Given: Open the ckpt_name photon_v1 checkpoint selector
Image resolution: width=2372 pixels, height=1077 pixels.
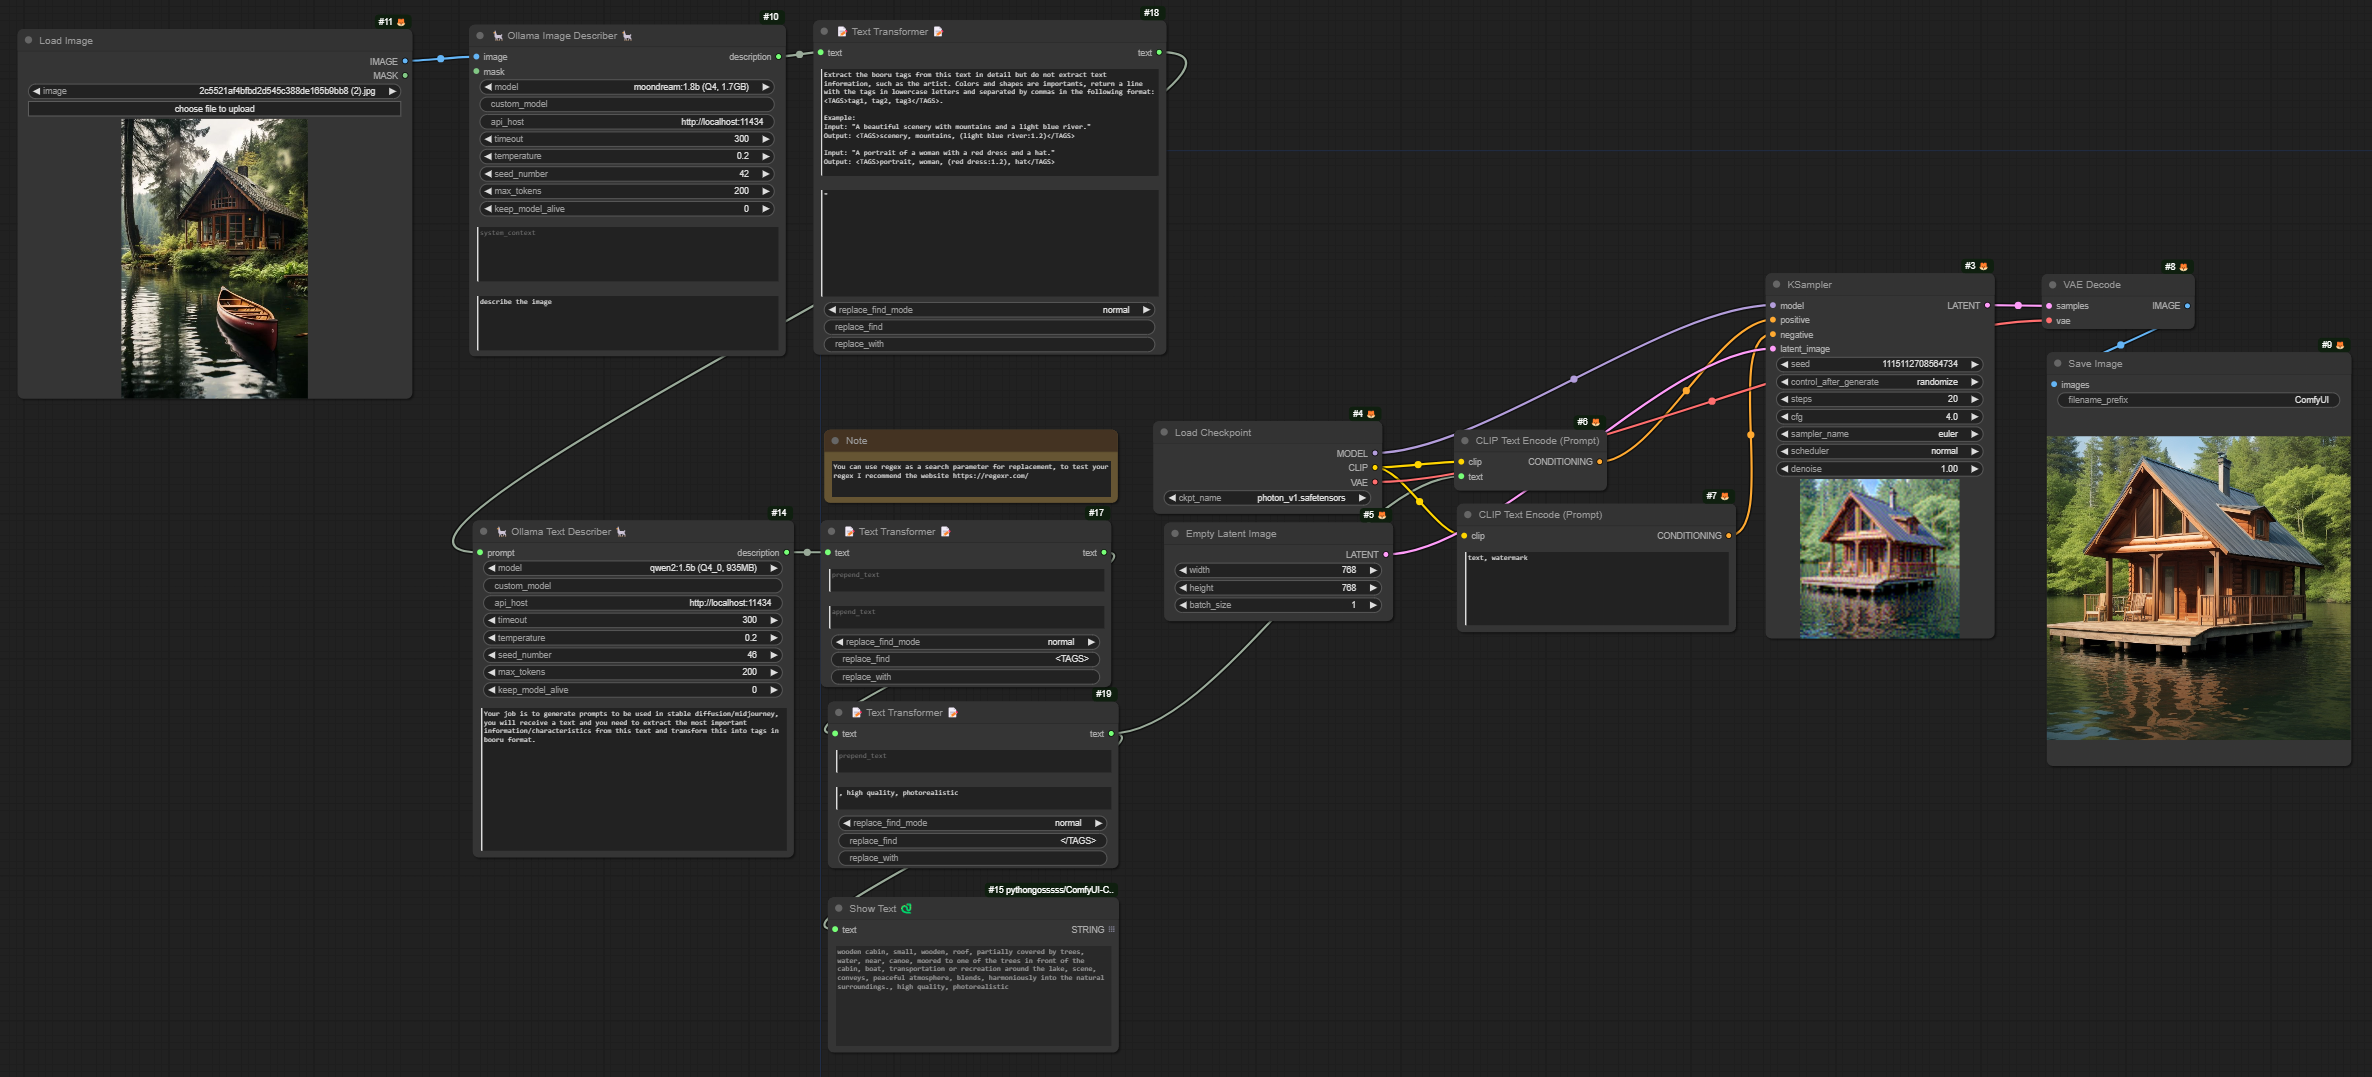Looking at the screenshot, I should (1267, 498).
